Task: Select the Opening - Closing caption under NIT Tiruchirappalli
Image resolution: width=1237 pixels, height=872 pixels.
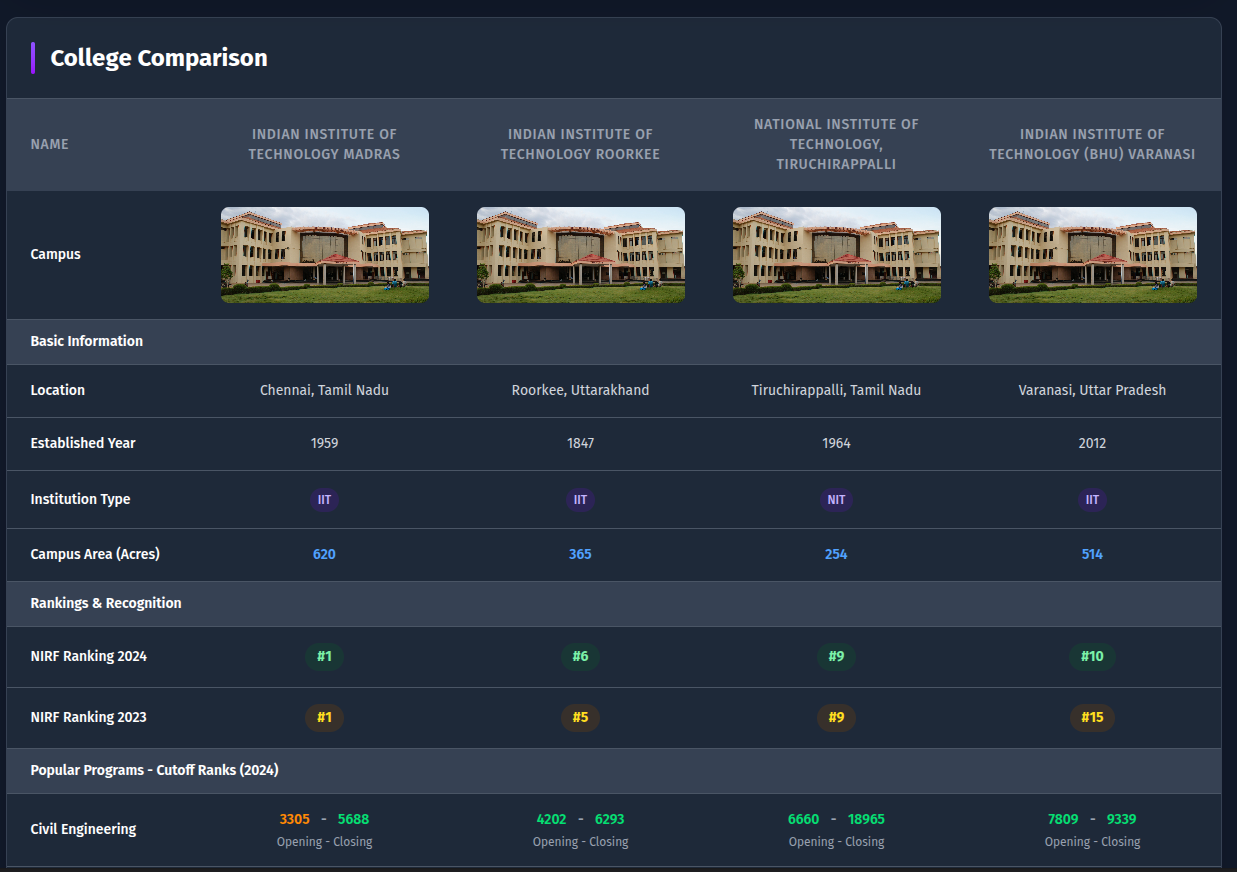Action: tap(836, 842)
